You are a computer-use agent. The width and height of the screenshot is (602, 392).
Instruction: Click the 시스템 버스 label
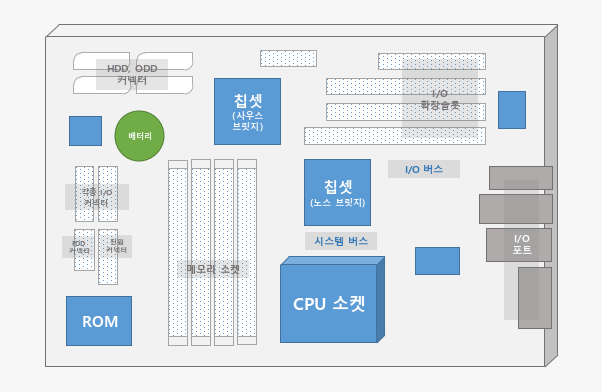341,241
